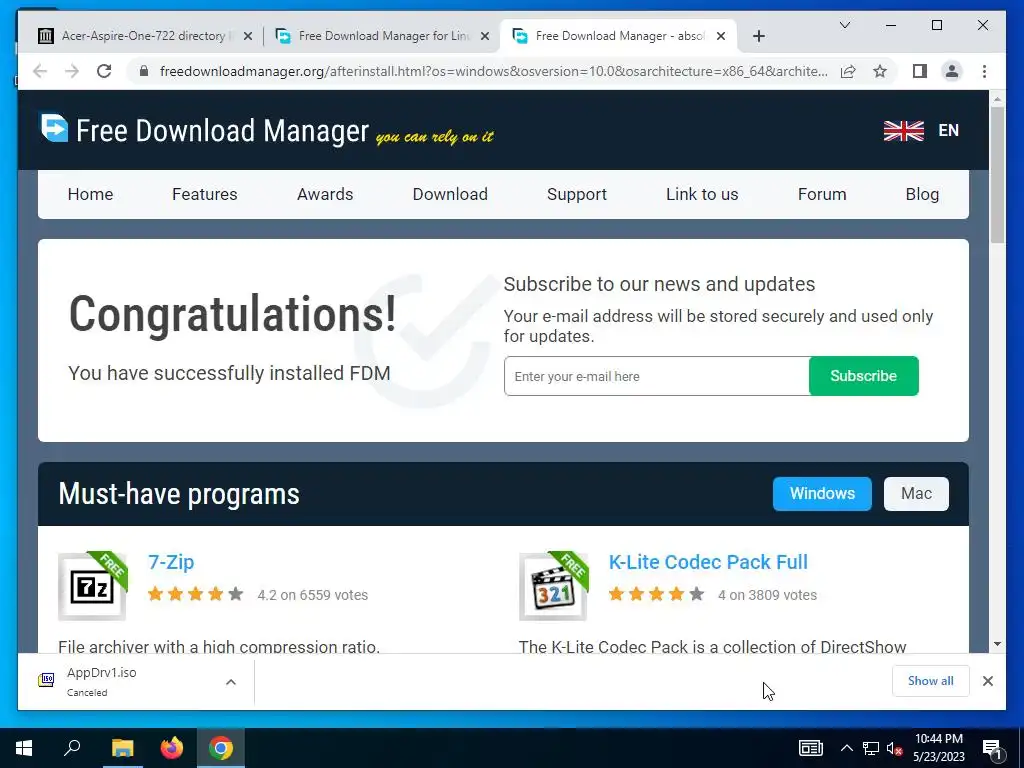Image resolution: width=1024 pixels, height=768 pixels.
Task: Click the address bar URL
Action: click(x=493, y=71)
